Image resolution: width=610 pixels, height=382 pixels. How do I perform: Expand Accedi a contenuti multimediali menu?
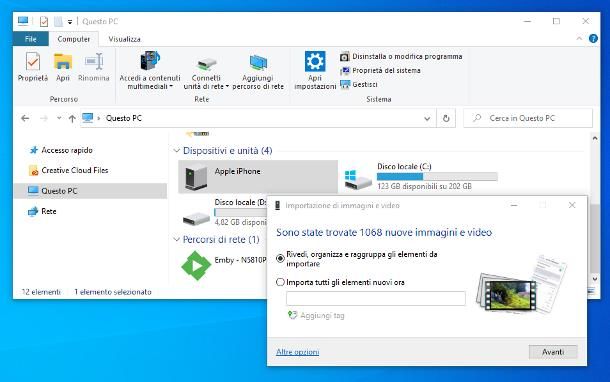point(171,86)
